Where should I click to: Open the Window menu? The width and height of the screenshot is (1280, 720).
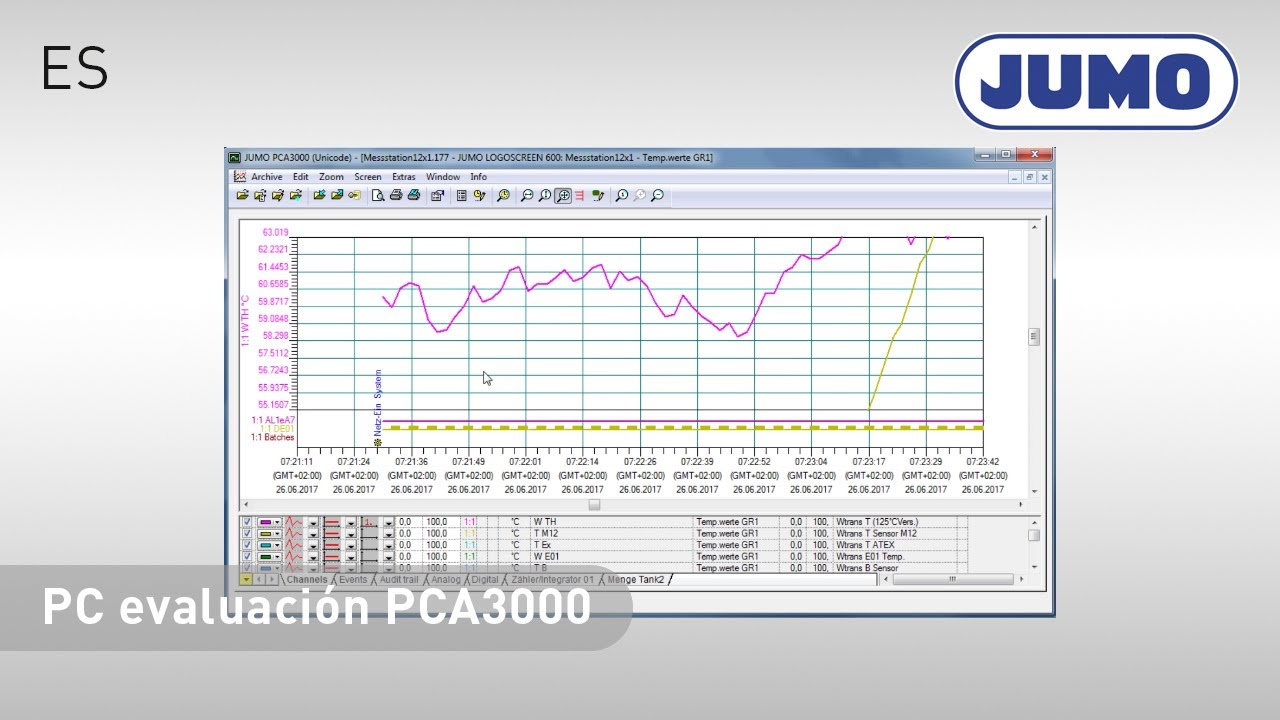click(x=443, y=177)
